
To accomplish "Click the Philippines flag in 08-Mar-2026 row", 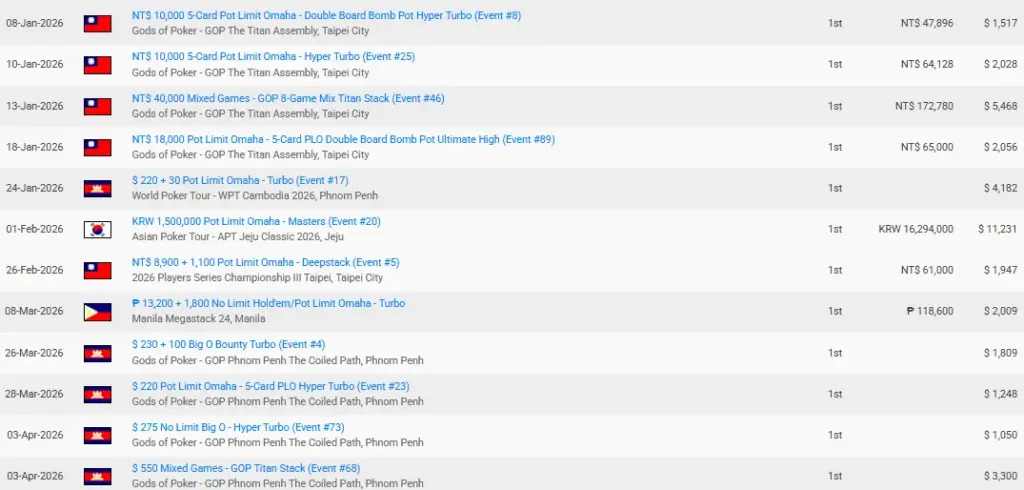I will [x=97, y=312].
